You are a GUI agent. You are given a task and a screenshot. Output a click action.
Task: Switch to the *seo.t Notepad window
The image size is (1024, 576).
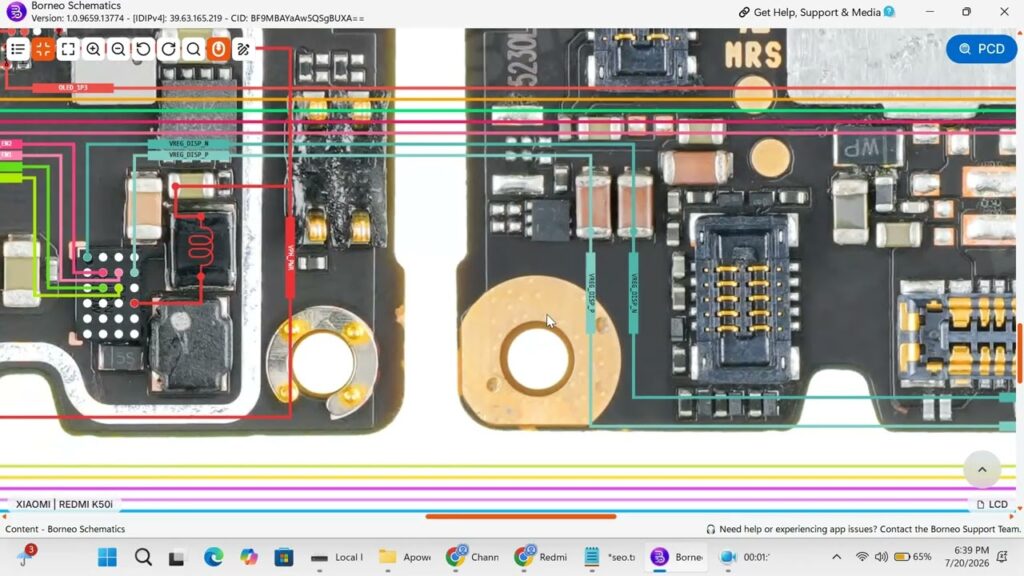(x=609, y=557)
